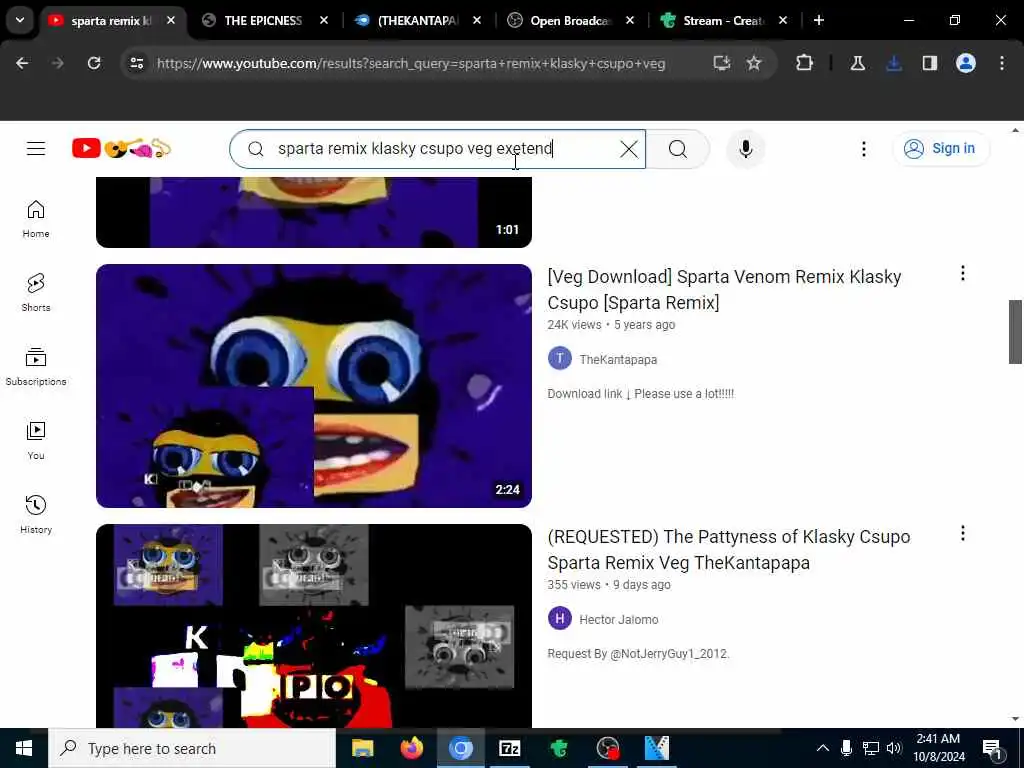Viewport: 1024px width, 768px height.
Task: Open a new browser tab
Action: (819, 20)
